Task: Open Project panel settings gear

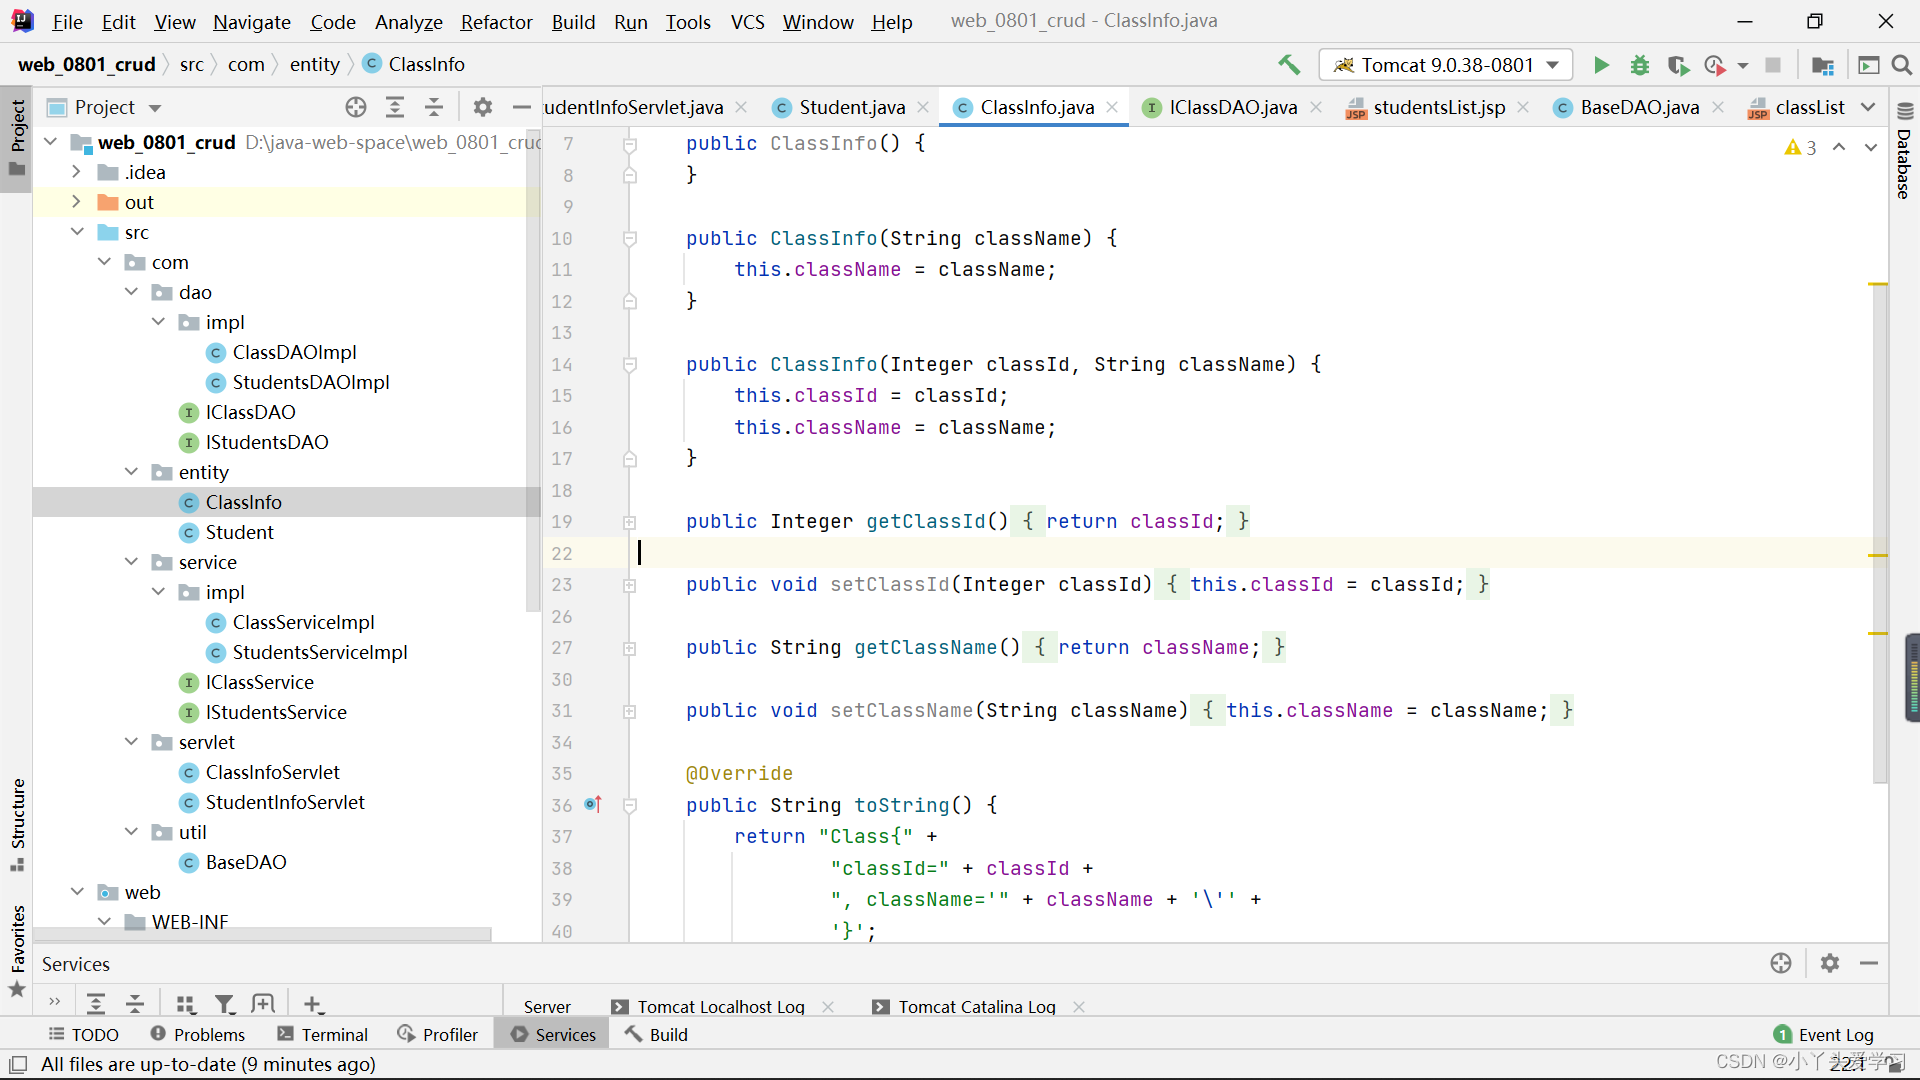Action: [x=483, y=107]
